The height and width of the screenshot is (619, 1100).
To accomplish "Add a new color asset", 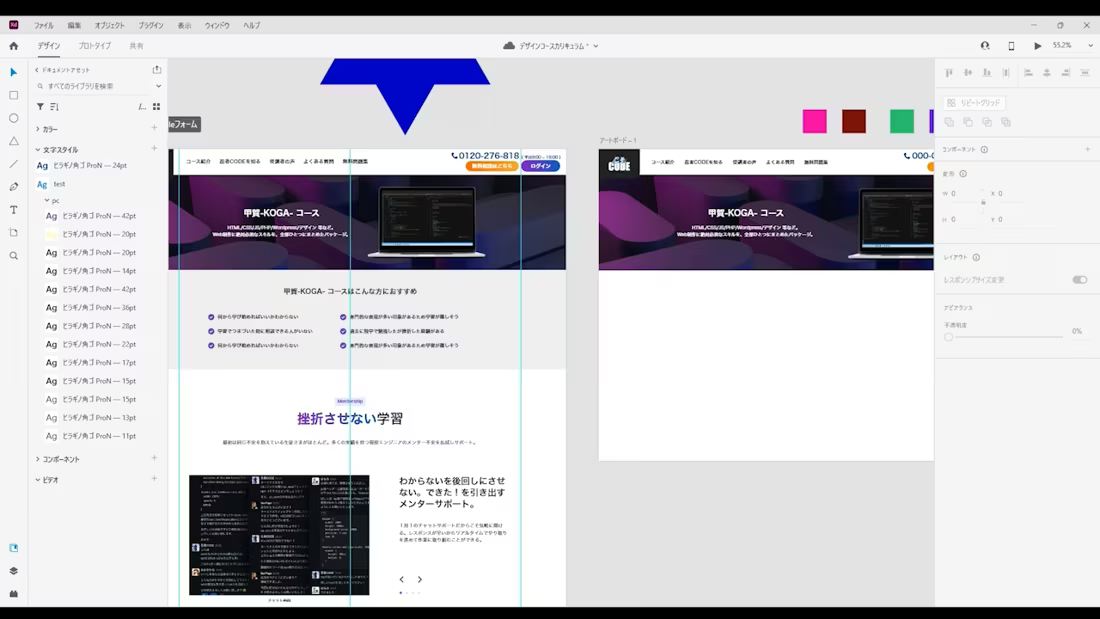I will tap(154, 128).
